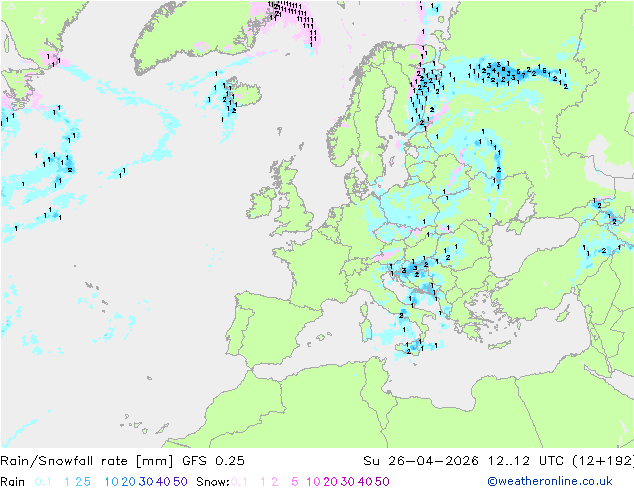Click the date "Su 26-04-2026"
Screen dimensions: 634x490
point(421,461)
